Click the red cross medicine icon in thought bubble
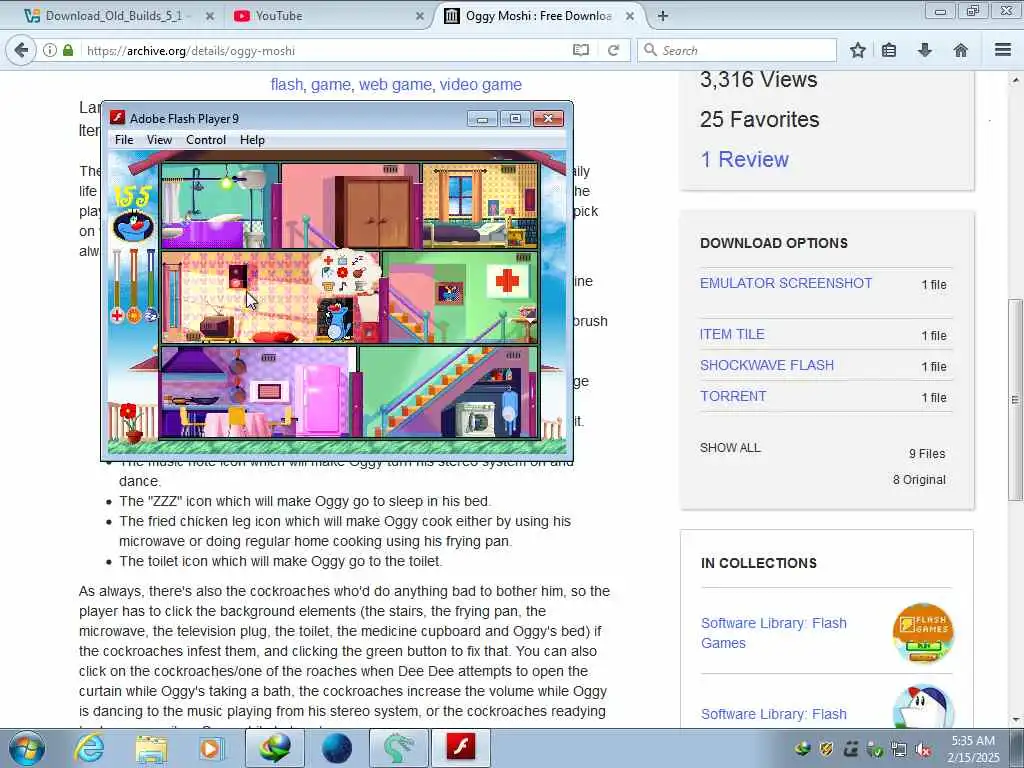This screenshot has width=1024, height=768. coord(328,260)
